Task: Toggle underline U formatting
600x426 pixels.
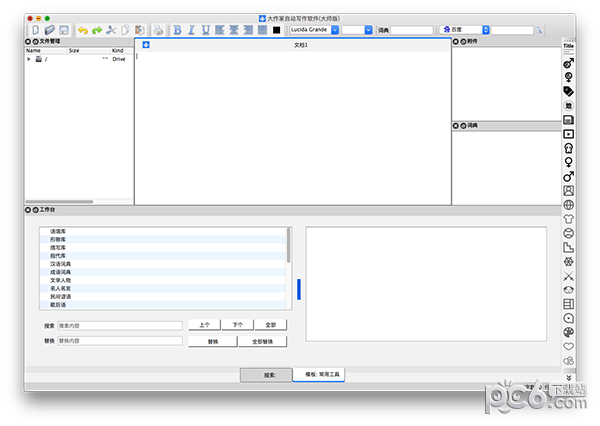Action: (x=205, y=30)
